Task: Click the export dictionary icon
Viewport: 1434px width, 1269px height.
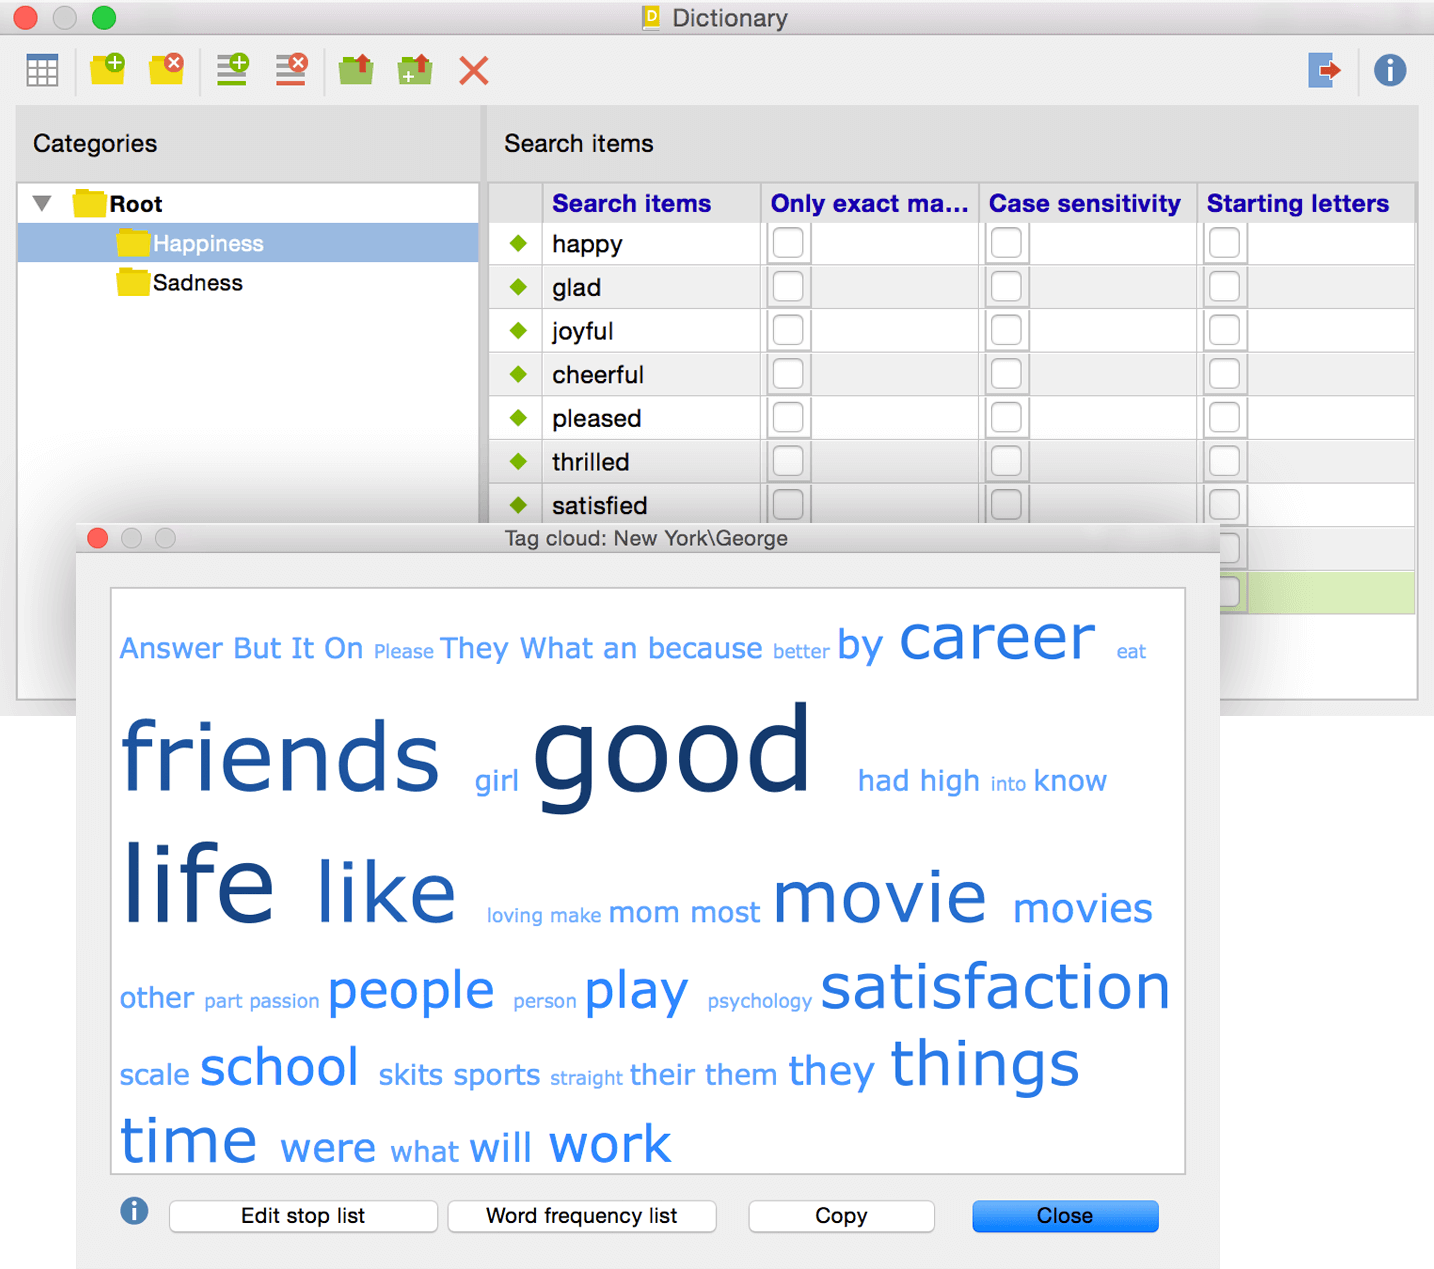Action: pyautogui.click(x=1324, y=70)
